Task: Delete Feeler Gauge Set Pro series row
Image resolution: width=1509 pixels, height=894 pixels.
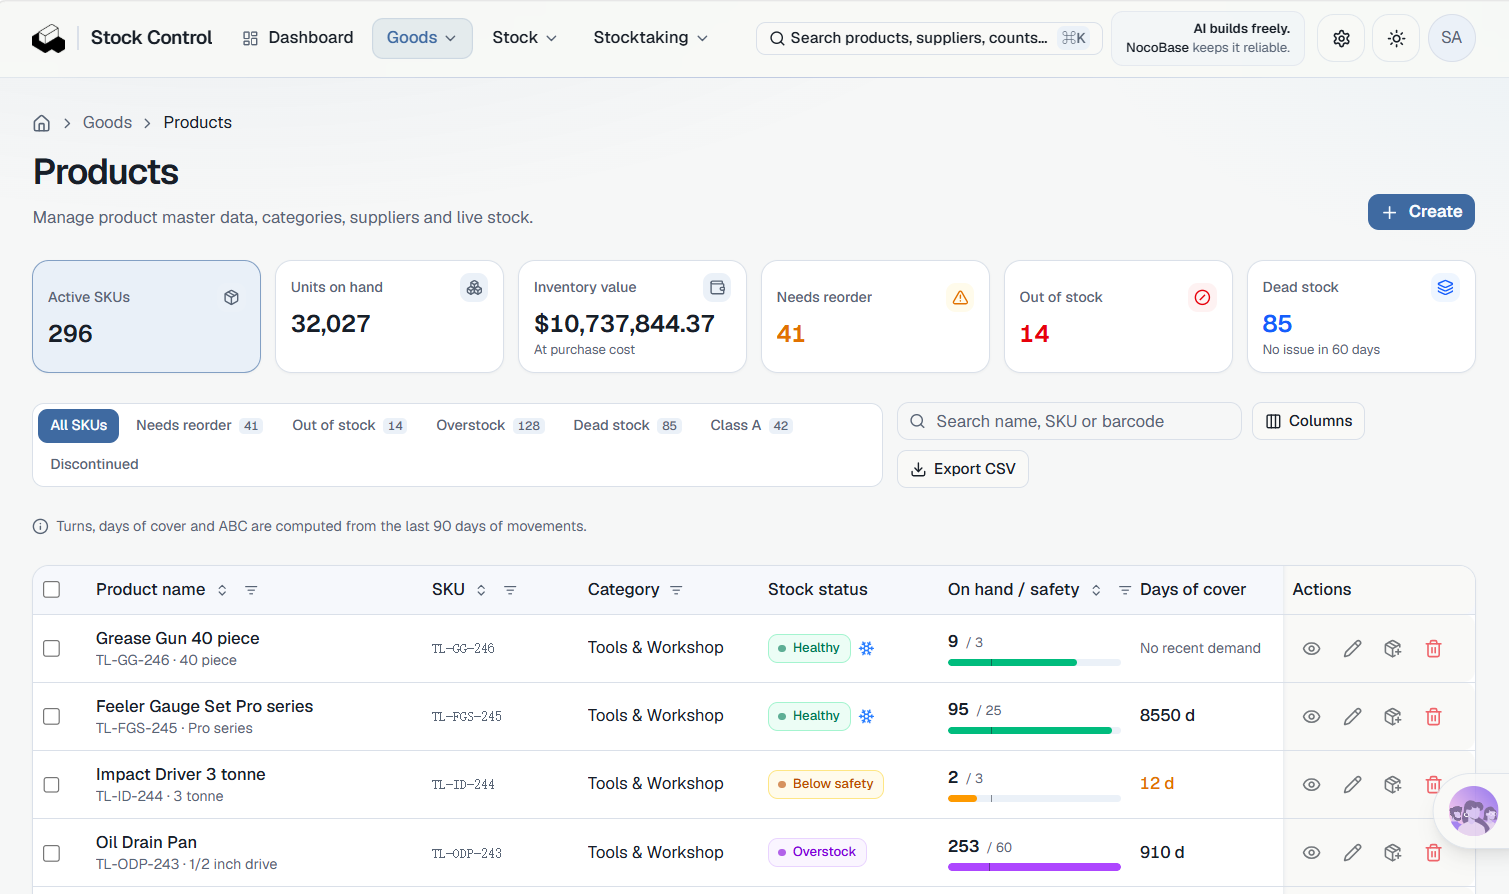Action: (1433, 717)
